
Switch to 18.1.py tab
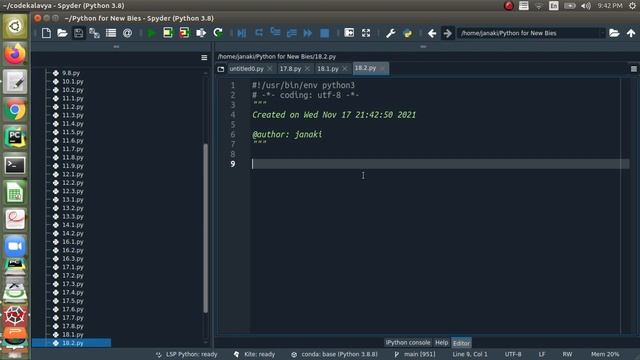tap(328, 69)
